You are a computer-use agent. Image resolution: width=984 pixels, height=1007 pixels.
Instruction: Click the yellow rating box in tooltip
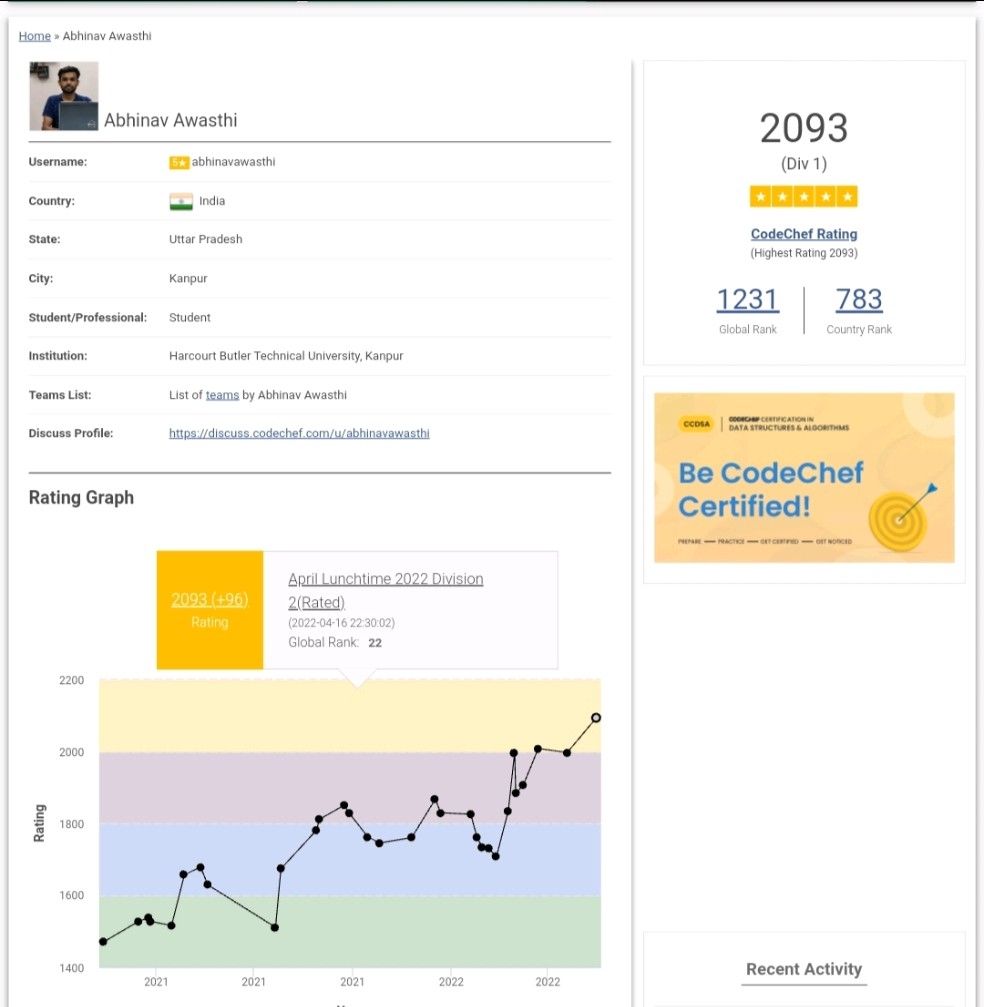point(210,640)
